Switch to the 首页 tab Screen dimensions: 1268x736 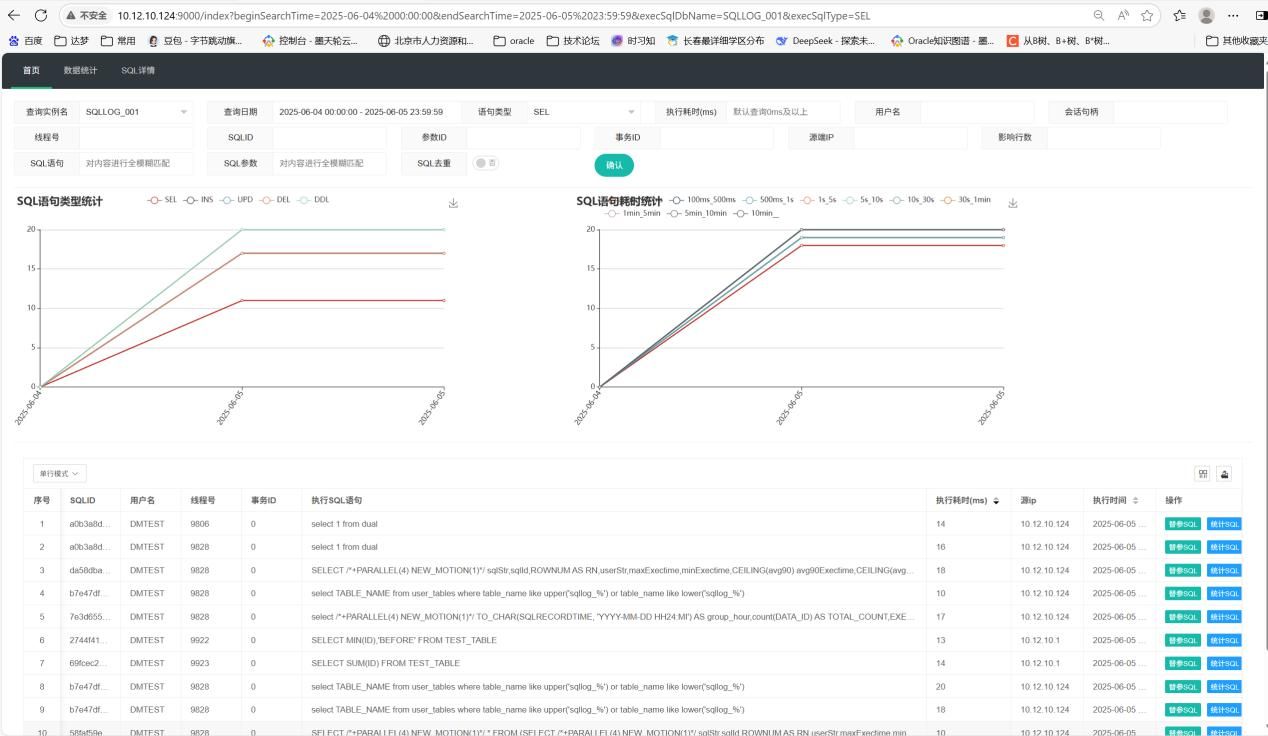[x=32, y=71]
